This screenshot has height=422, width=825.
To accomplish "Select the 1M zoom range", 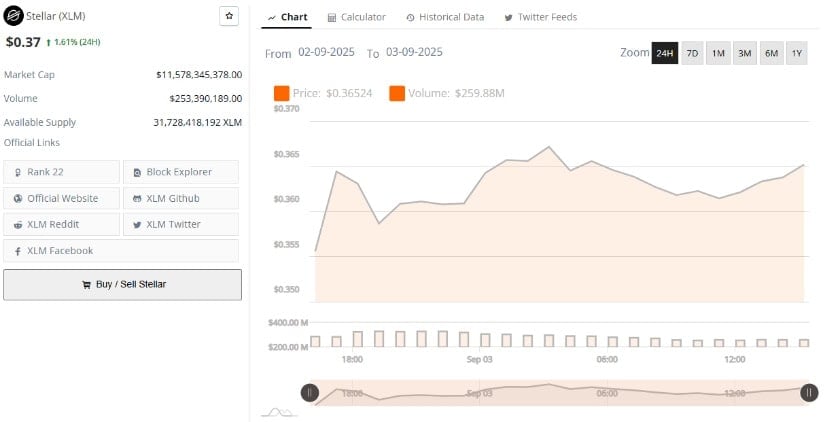I will tap(718, 53).
